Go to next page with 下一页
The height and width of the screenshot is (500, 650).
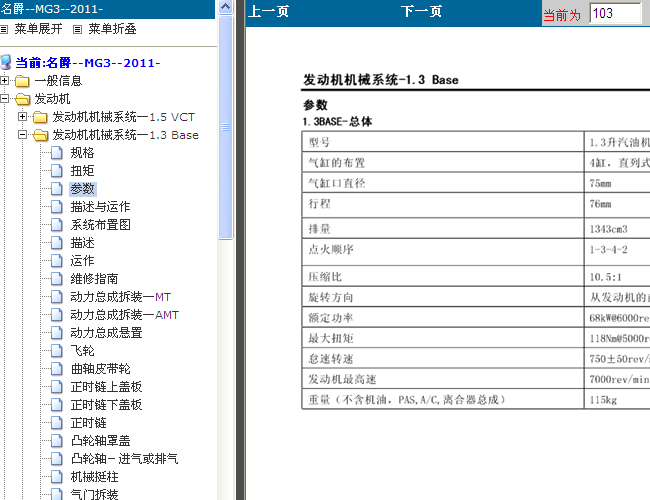click(421, 11)
